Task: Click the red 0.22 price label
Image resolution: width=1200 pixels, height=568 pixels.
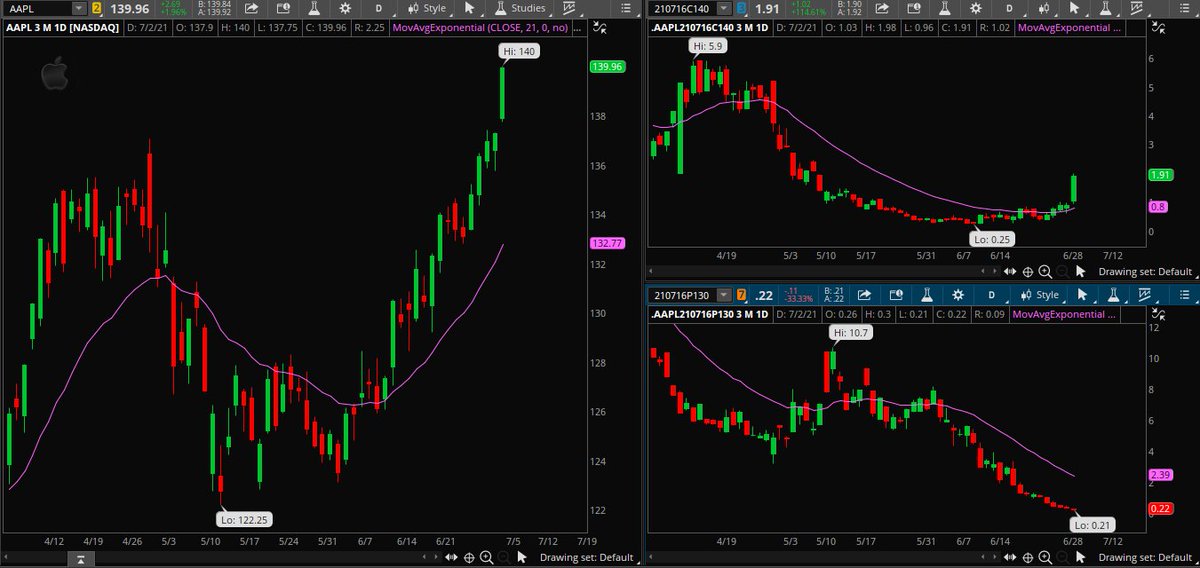Action: (1162, 509)
